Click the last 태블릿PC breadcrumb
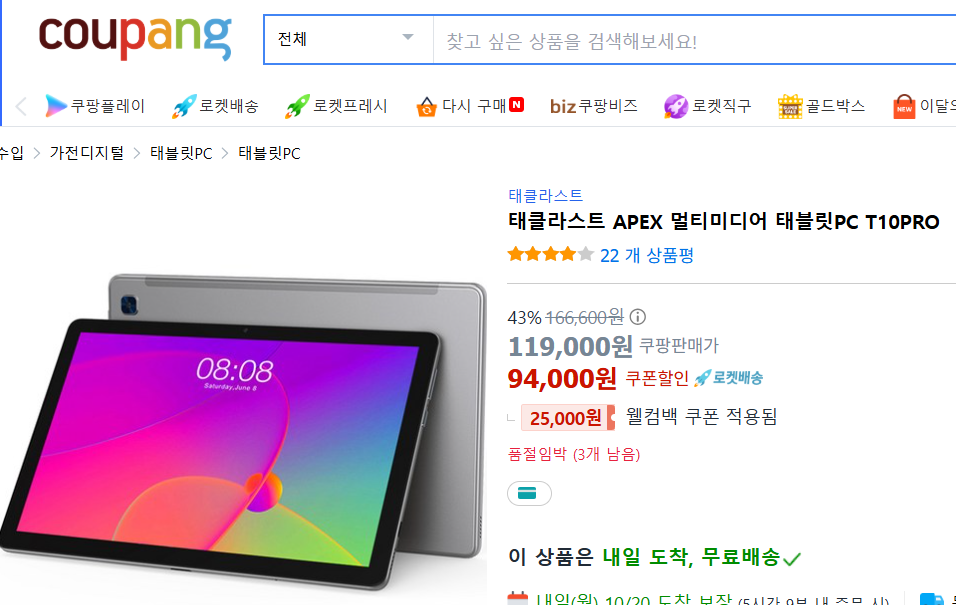 coord(269,153)
